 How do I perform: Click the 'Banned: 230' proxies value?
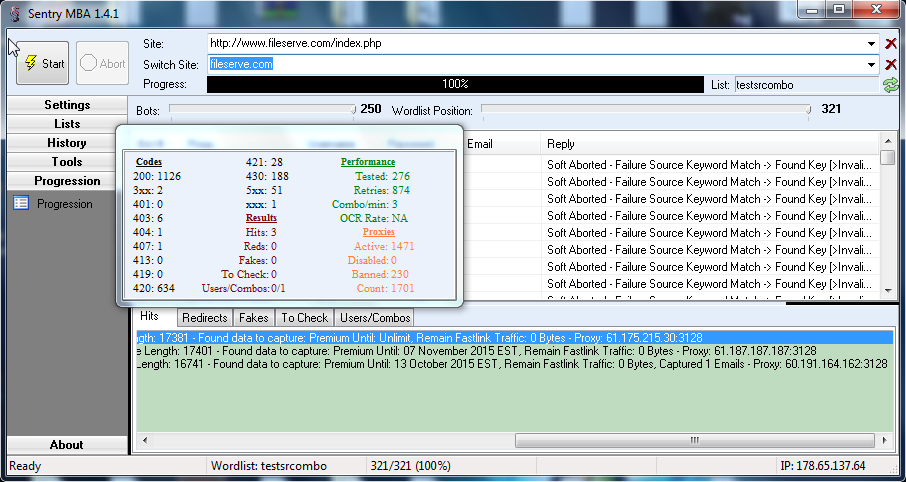[380, 274]
